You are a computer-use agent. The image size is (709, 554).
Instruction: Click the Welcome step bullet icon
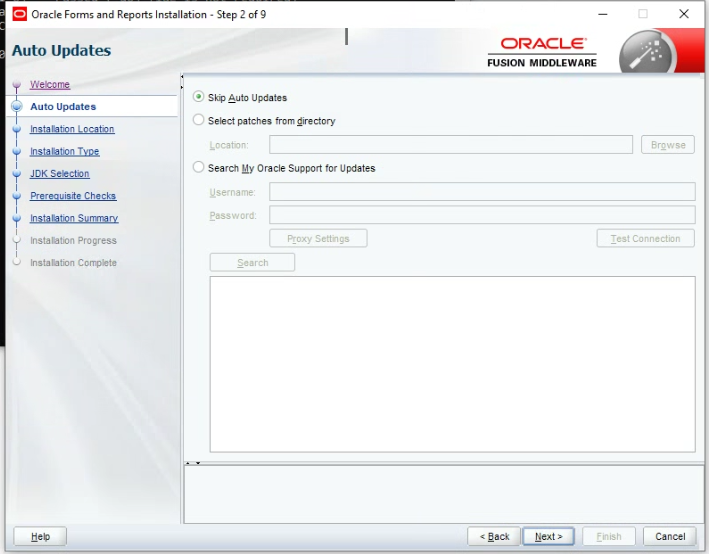(x=17, y=84)
